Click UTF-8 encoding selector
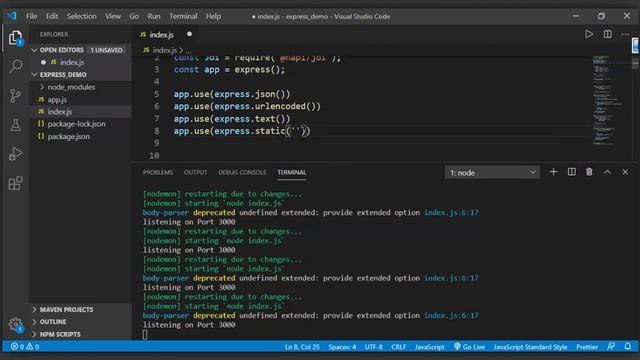This screenshot has height=360, width=640. 373,347
